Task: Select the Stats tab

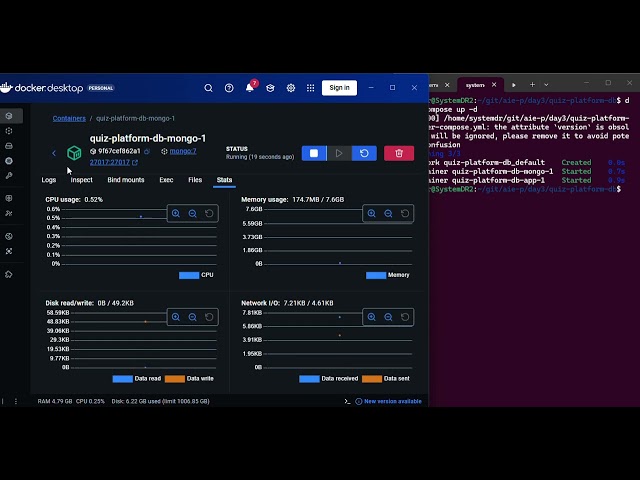Action: (224, 180)
